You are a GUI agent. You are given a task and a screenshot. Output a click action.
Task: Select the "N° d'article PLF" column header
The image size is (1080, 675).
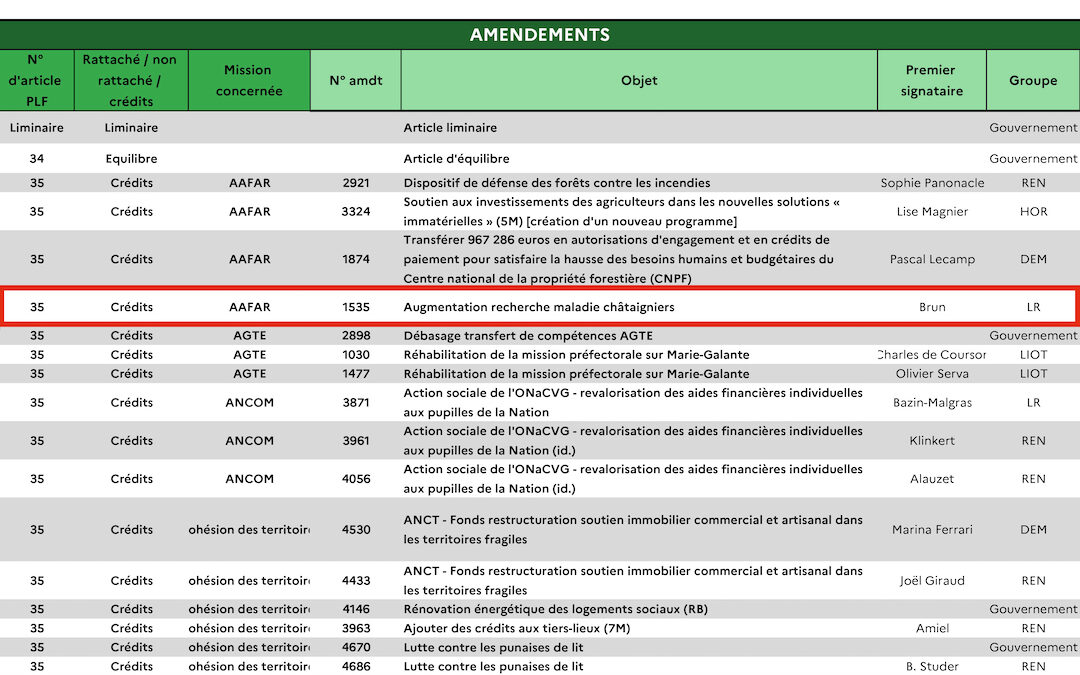(x=36, y=80)
